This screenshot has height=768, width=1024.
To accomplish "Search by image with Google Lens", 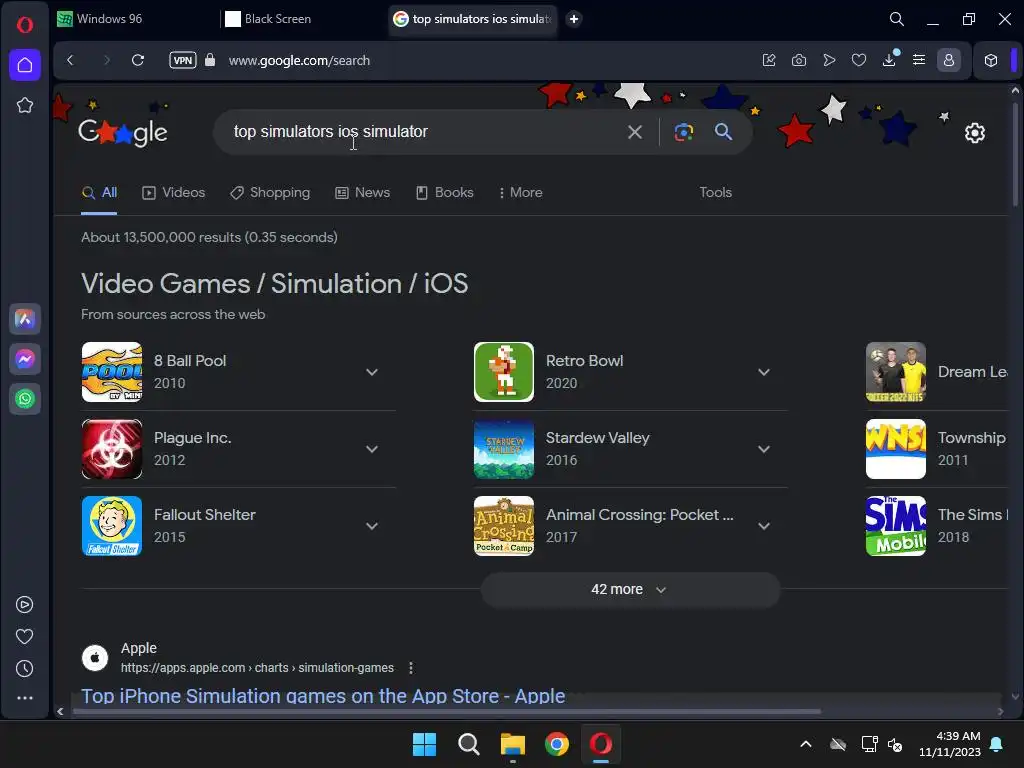I will click(684, 132).
